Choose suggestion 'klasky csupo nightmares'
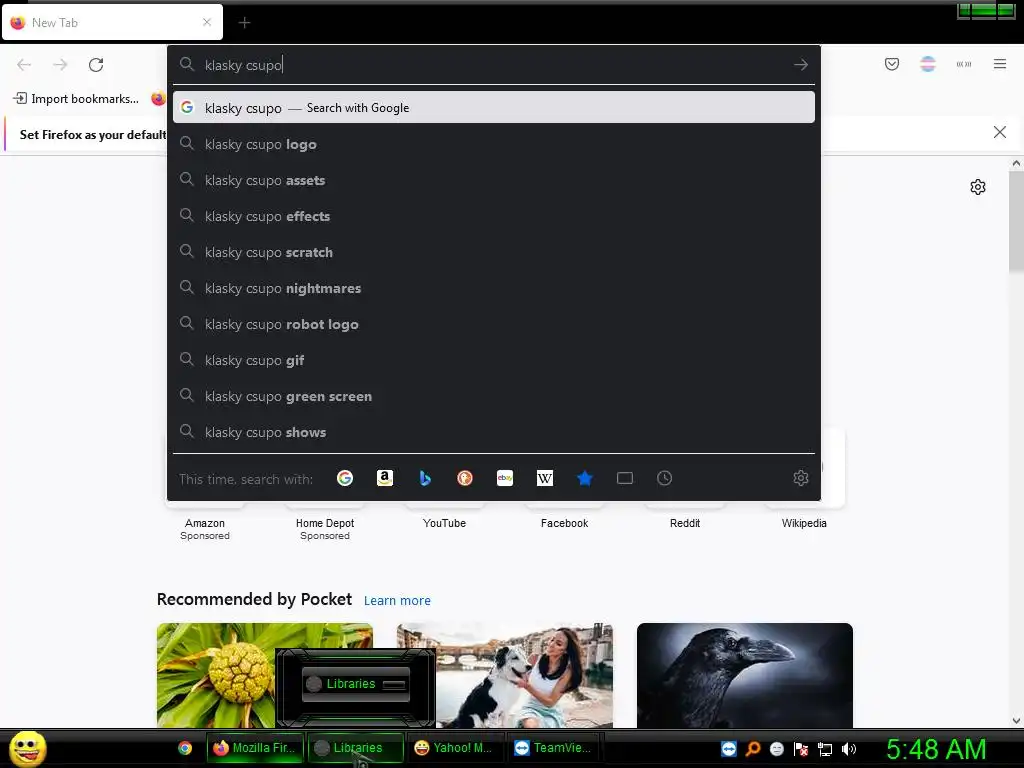Viewport: 1024px width, 768px height. [x=494, y=288]
